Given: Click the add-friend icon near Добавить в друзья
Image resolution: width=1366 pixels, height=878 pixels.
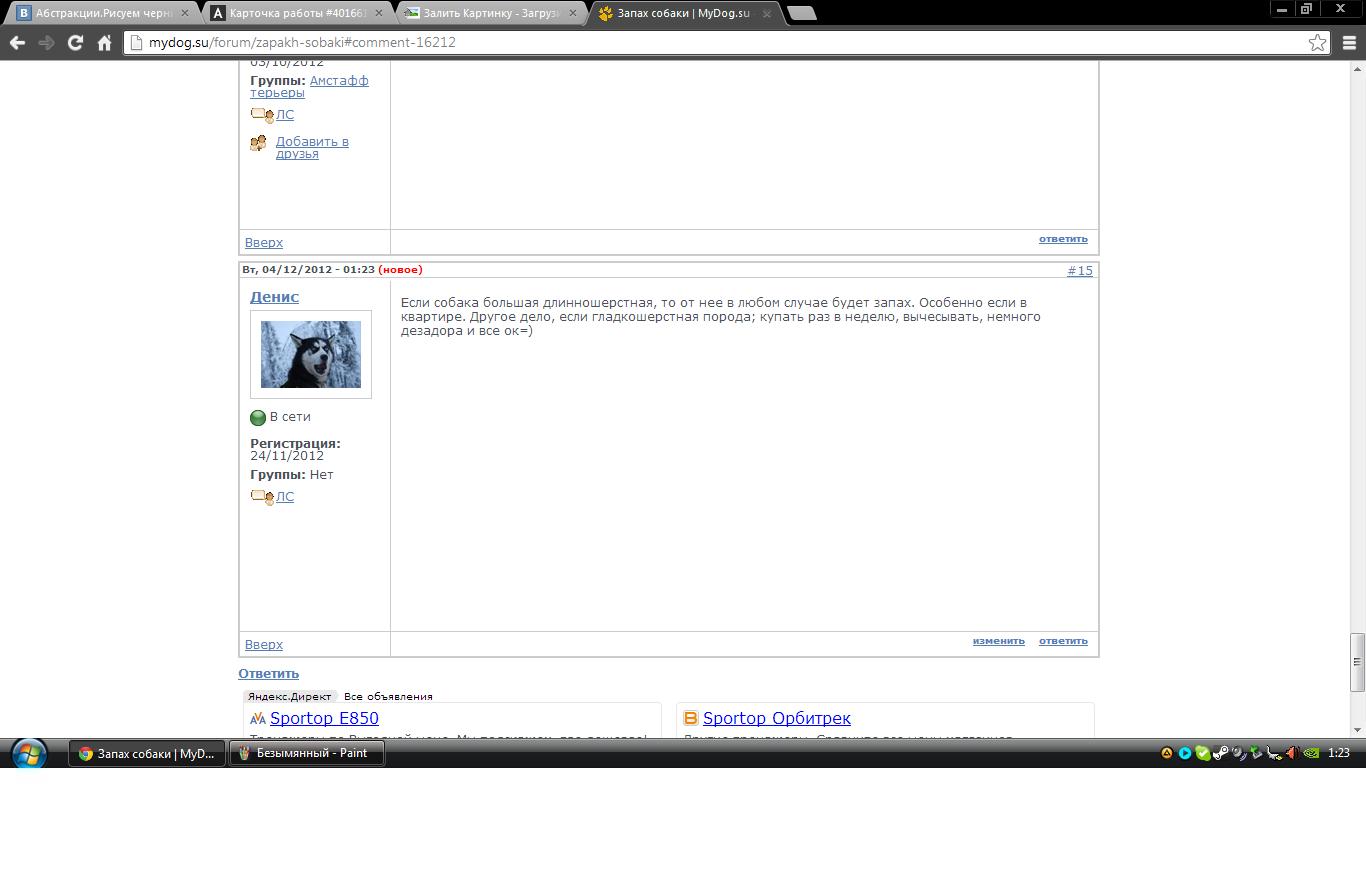Looking at the screenshot, I should pos(259,144).
